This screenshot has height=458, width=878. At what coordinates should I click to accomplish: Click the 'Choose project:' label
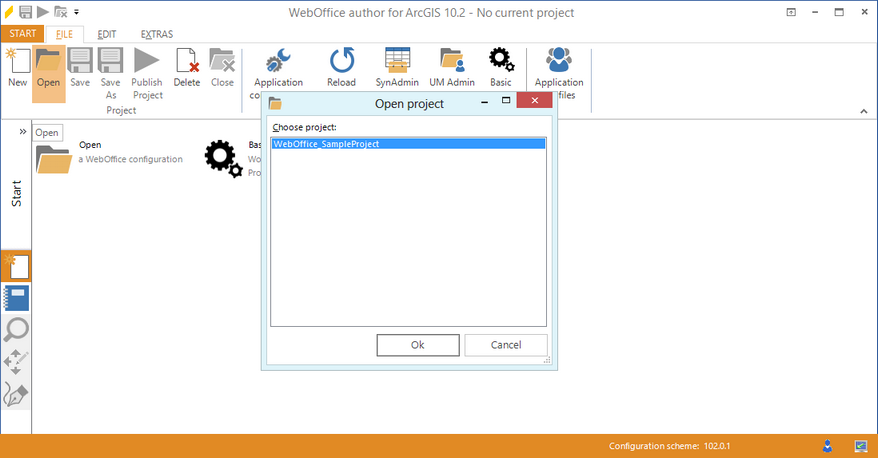click(x=305, y=127)
